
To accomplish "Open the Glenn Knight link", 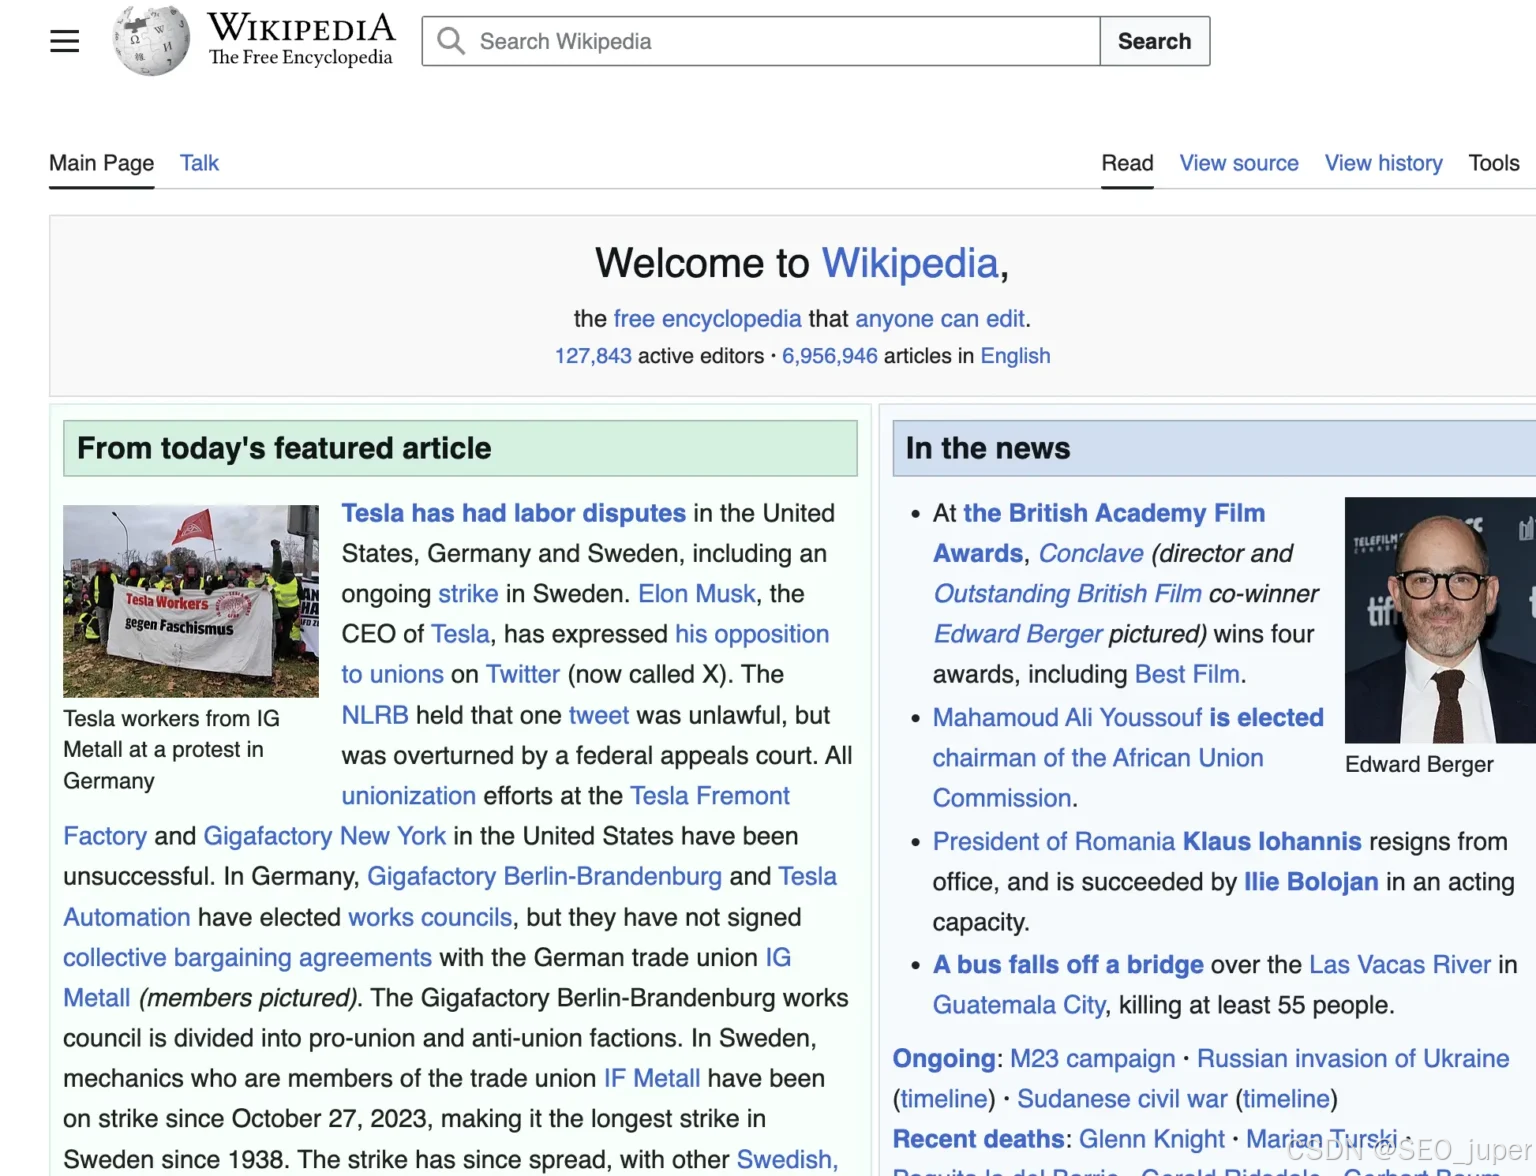I will pyautogui.click(x=1152, y=1139).
